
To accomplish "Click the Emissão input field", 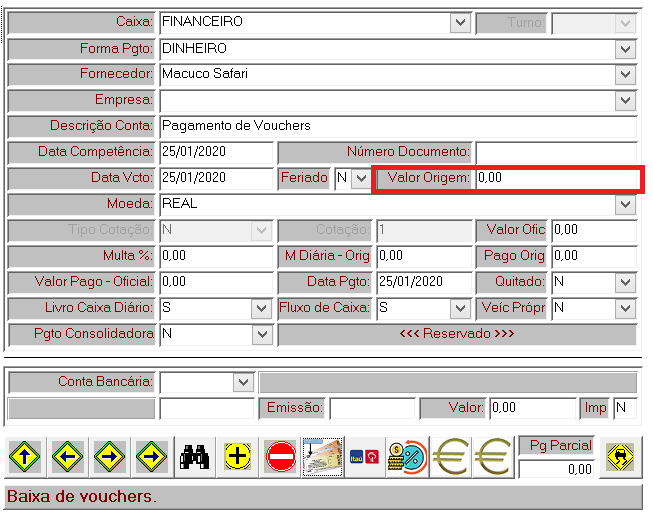I will click(x=372, y=408).
